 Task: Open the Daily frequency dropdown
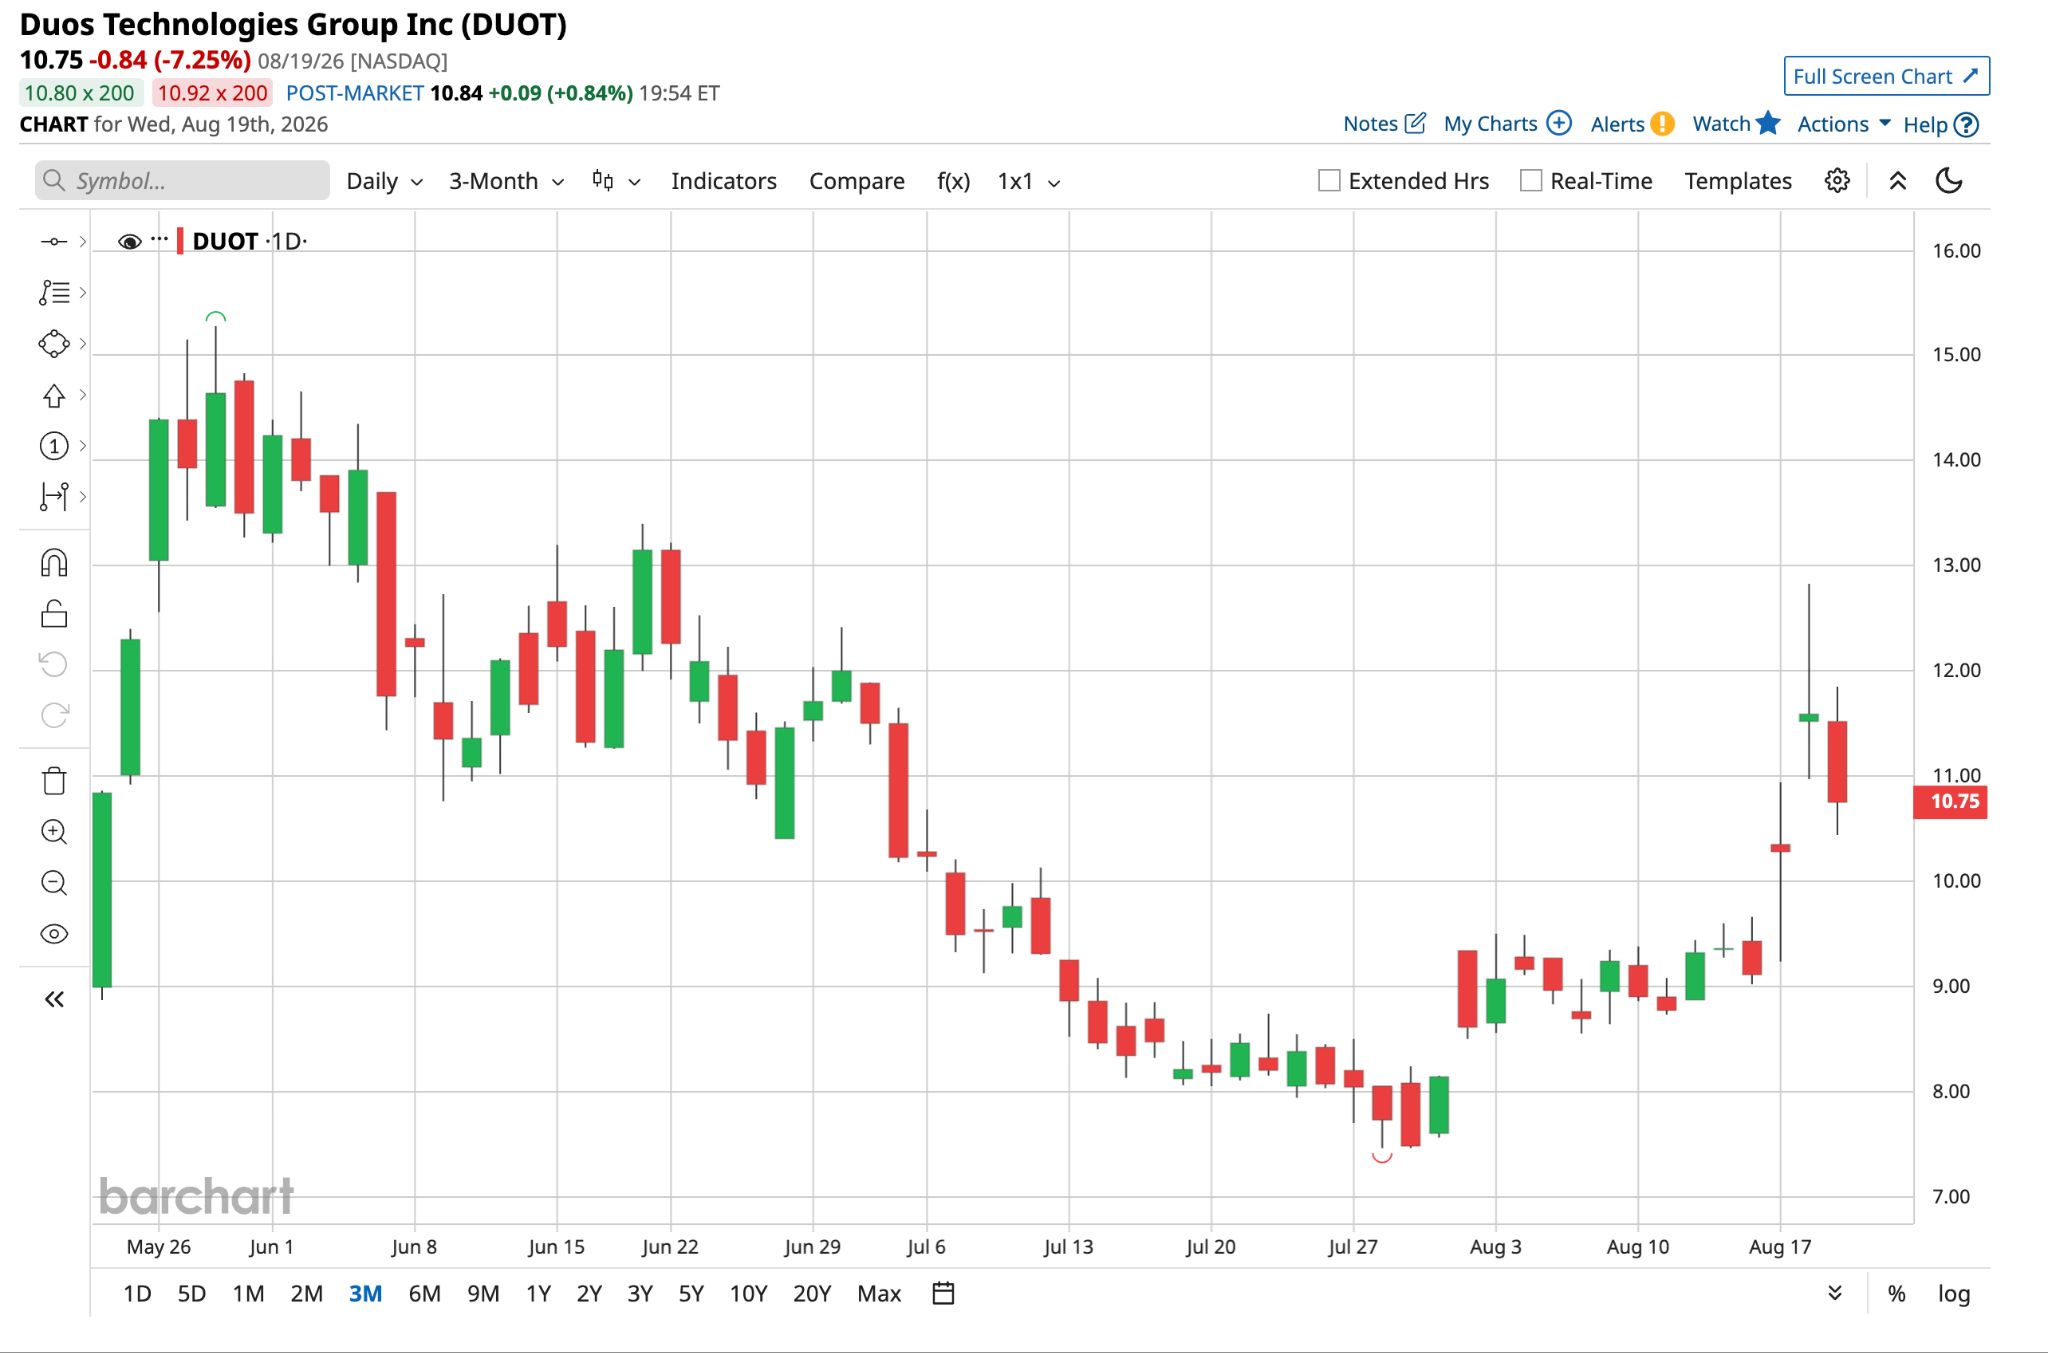[x=385, y=181]
